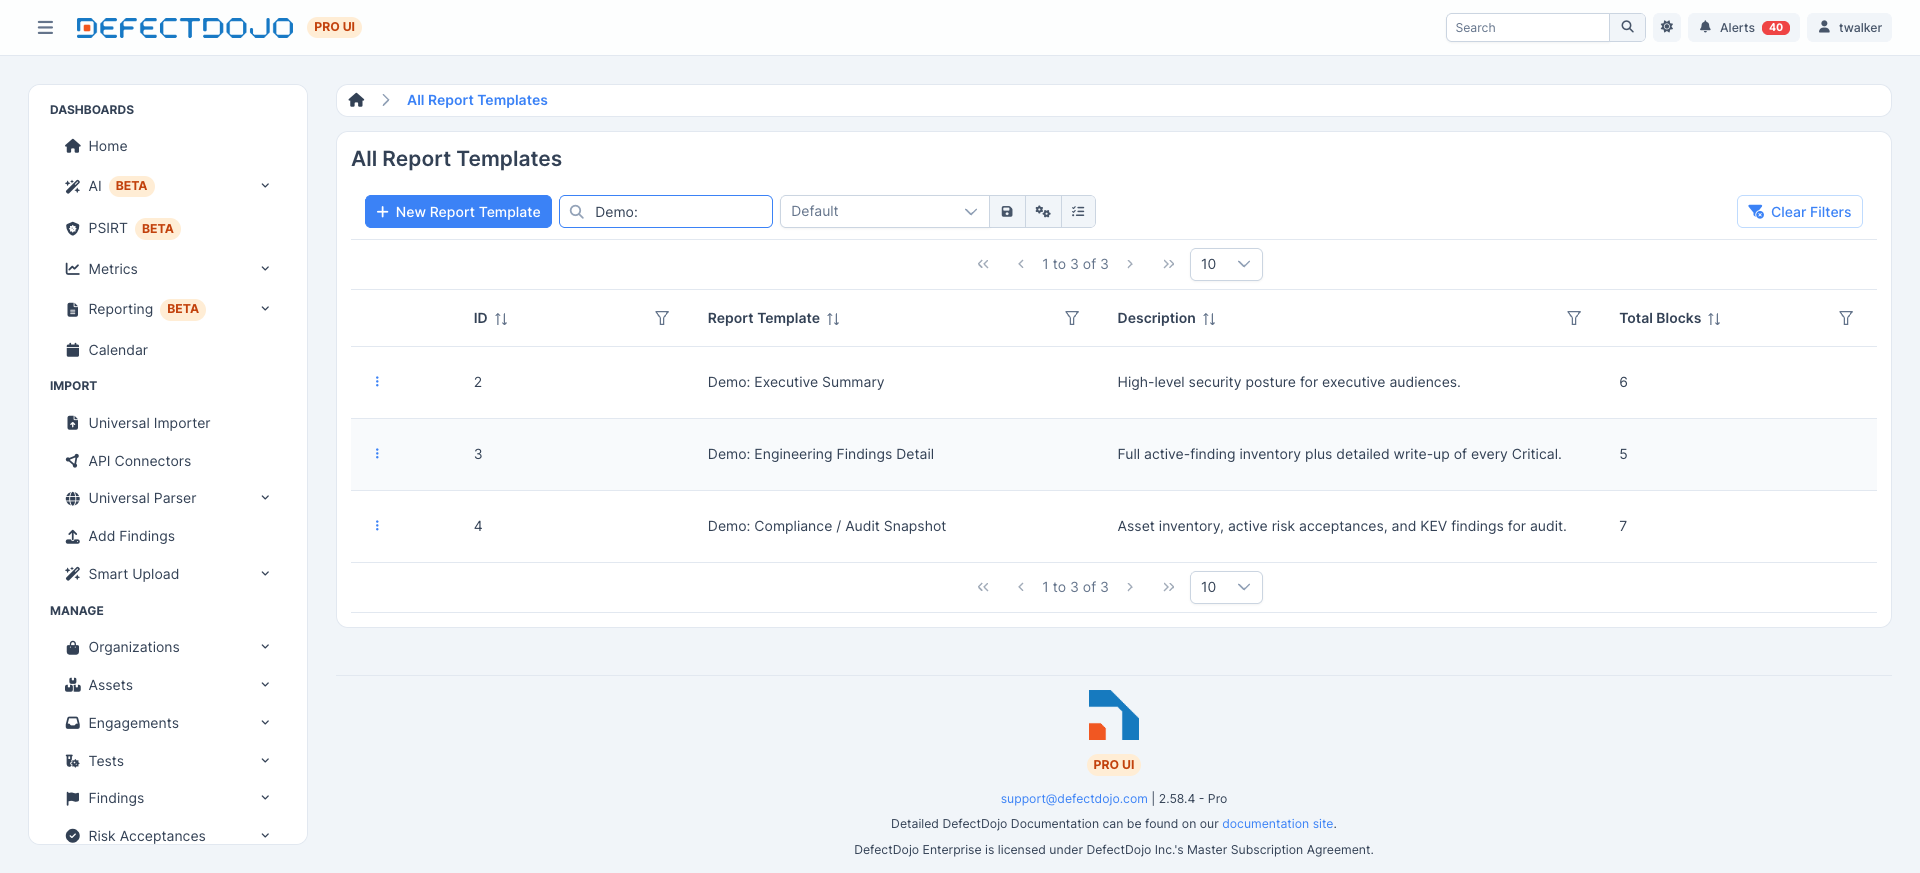Click All Report Templates breadcrumb link

point(477,100)
